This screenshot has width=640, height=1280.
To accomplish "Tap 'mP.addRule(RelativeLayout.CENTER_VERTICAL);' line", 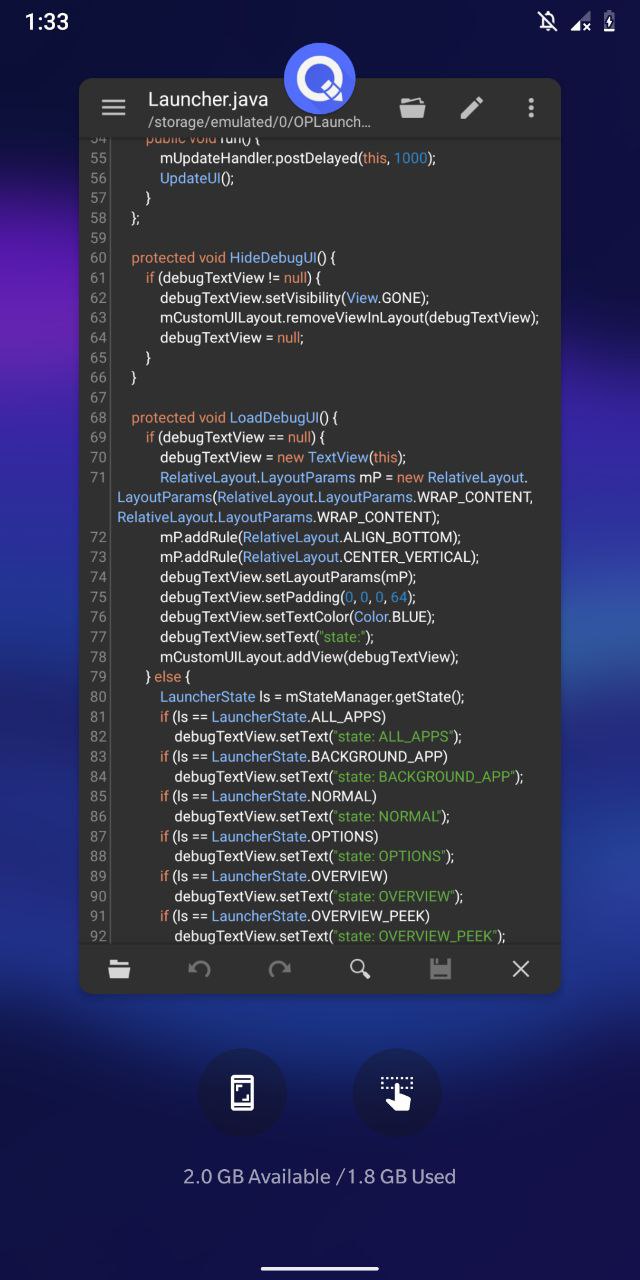I will [319, 557].
